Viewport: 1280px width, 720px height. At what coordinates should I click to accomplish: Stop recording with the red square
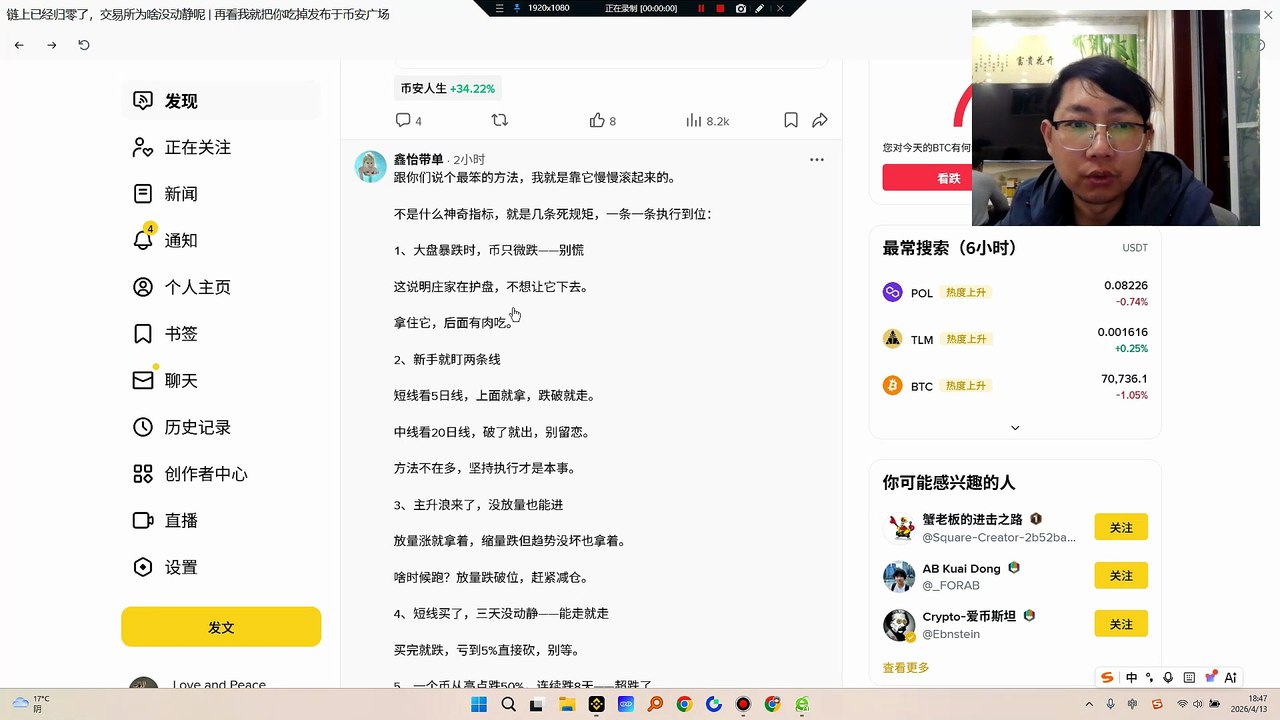(720, 8)
